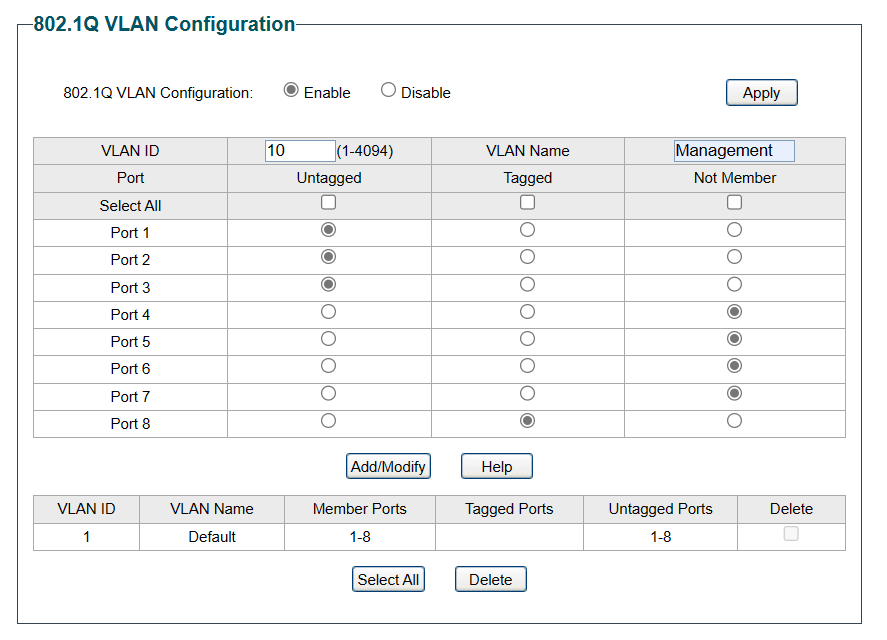Set Port 7 to Tagged

click(528, 394)
